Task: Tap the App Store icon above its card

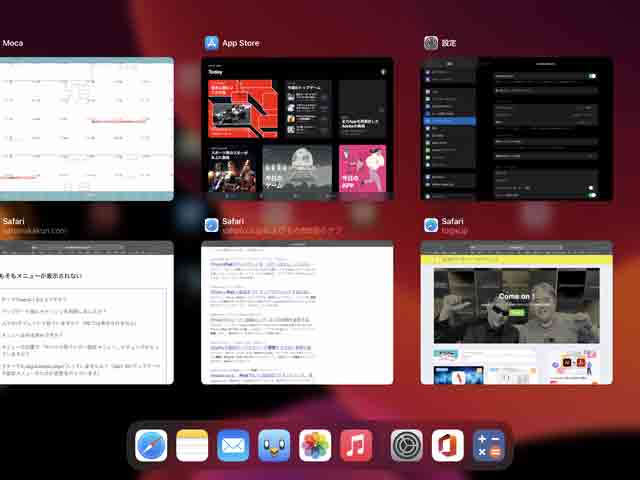Action: (x=211, y=43)
